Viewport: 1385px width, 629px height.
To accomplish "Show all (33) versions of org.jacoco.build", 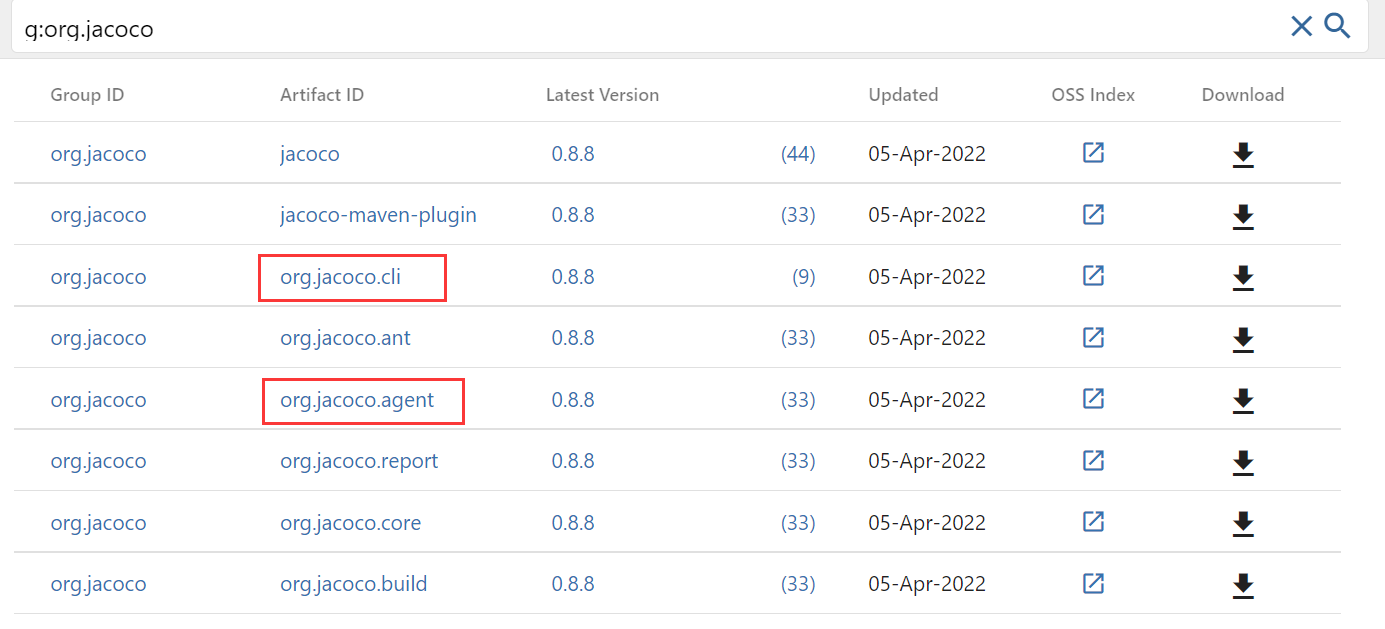I will click(x=798, y=584).
